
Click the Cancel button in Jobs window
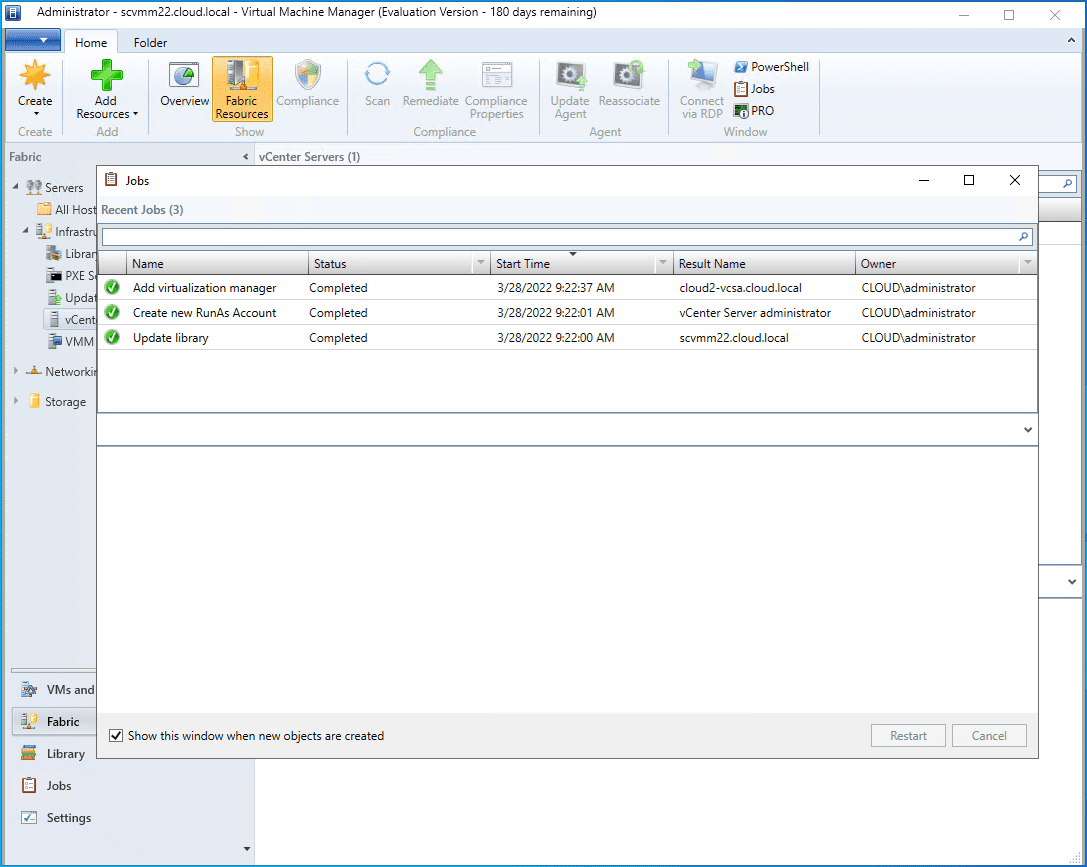[989, 736]
